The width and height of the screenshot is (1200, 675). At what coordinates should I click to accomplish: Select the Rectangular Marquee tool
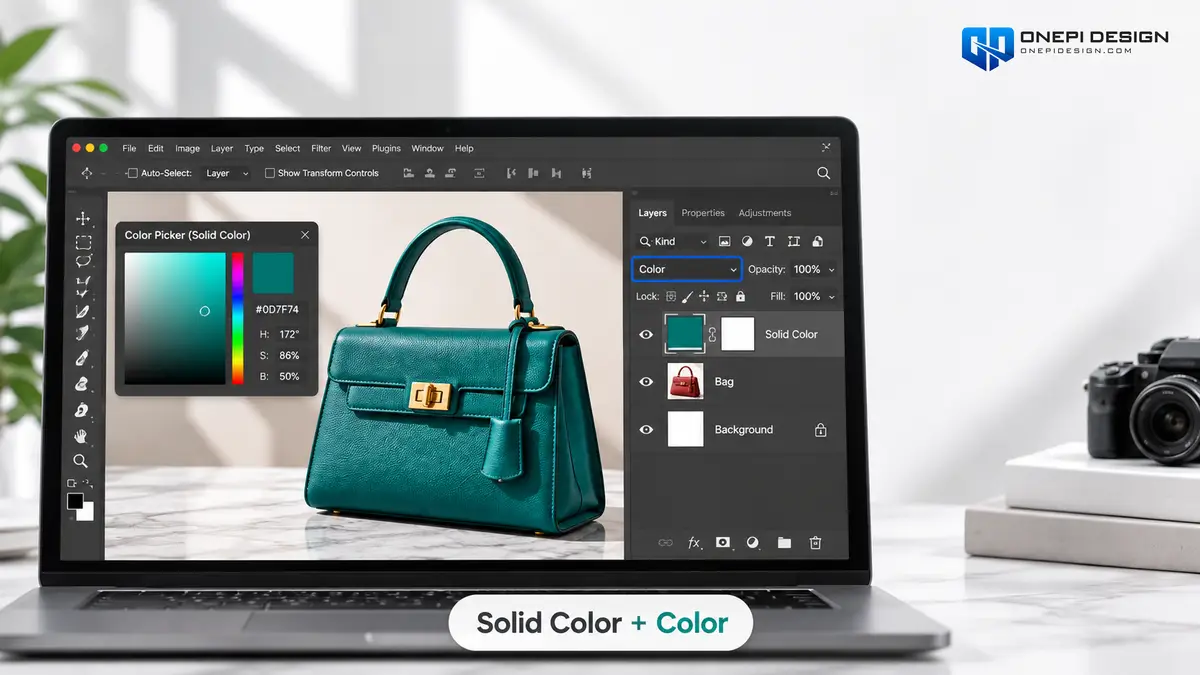83,242
